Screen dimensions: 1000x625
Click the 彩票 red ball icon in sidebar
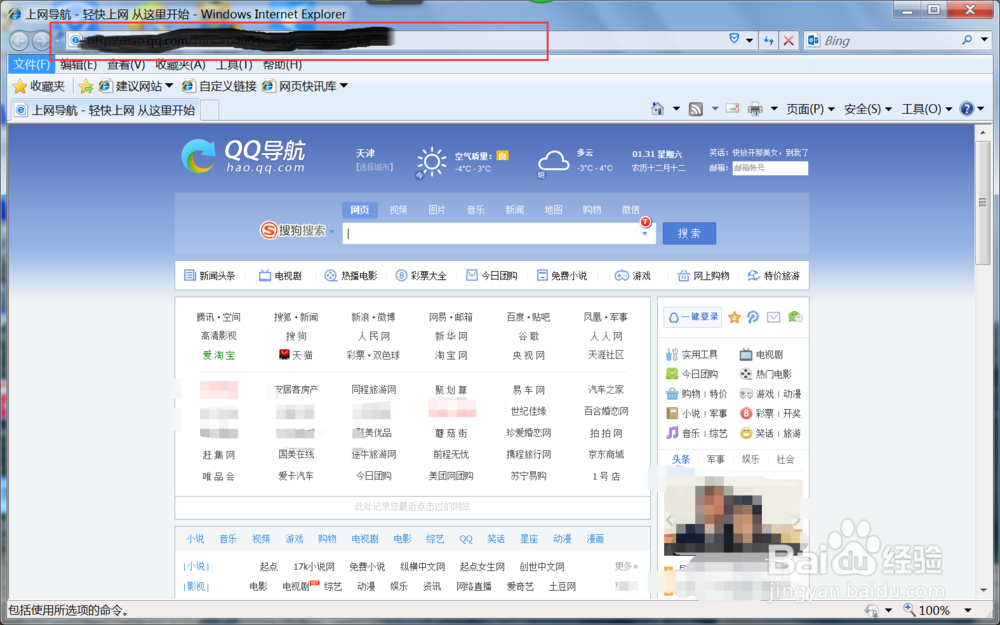tap(746, 413)
